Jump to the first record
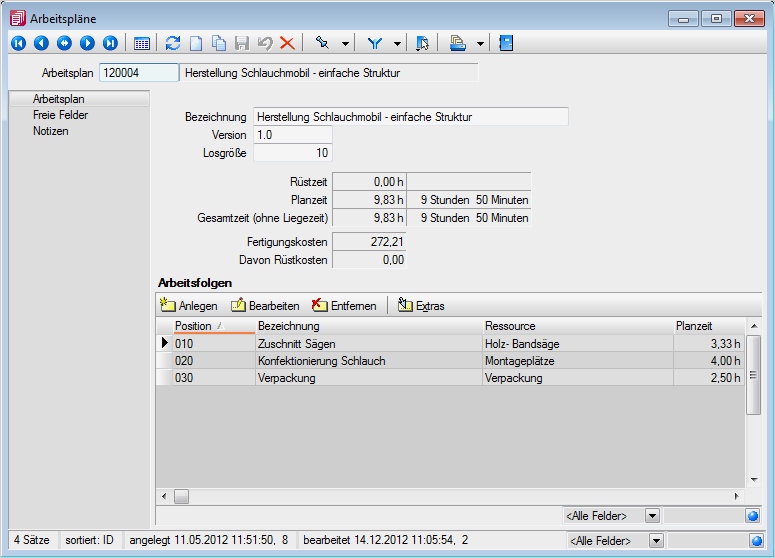775x558 pixels. 18,43
